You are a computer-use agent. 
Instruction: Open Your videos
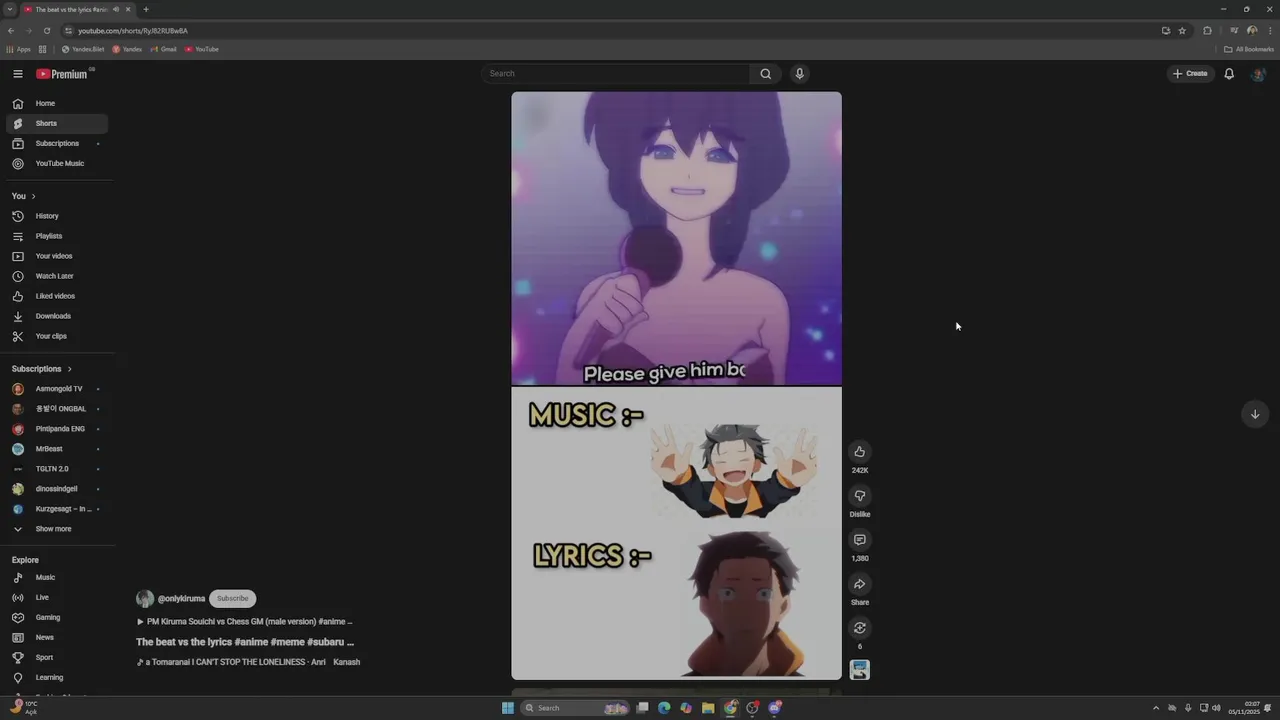[57, 256]
